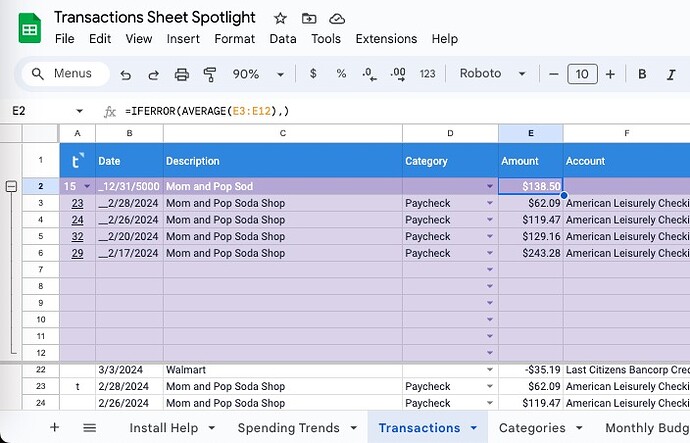Toggle italic formatting
This screenshot has height=443, width=690.
coord(671,74)
